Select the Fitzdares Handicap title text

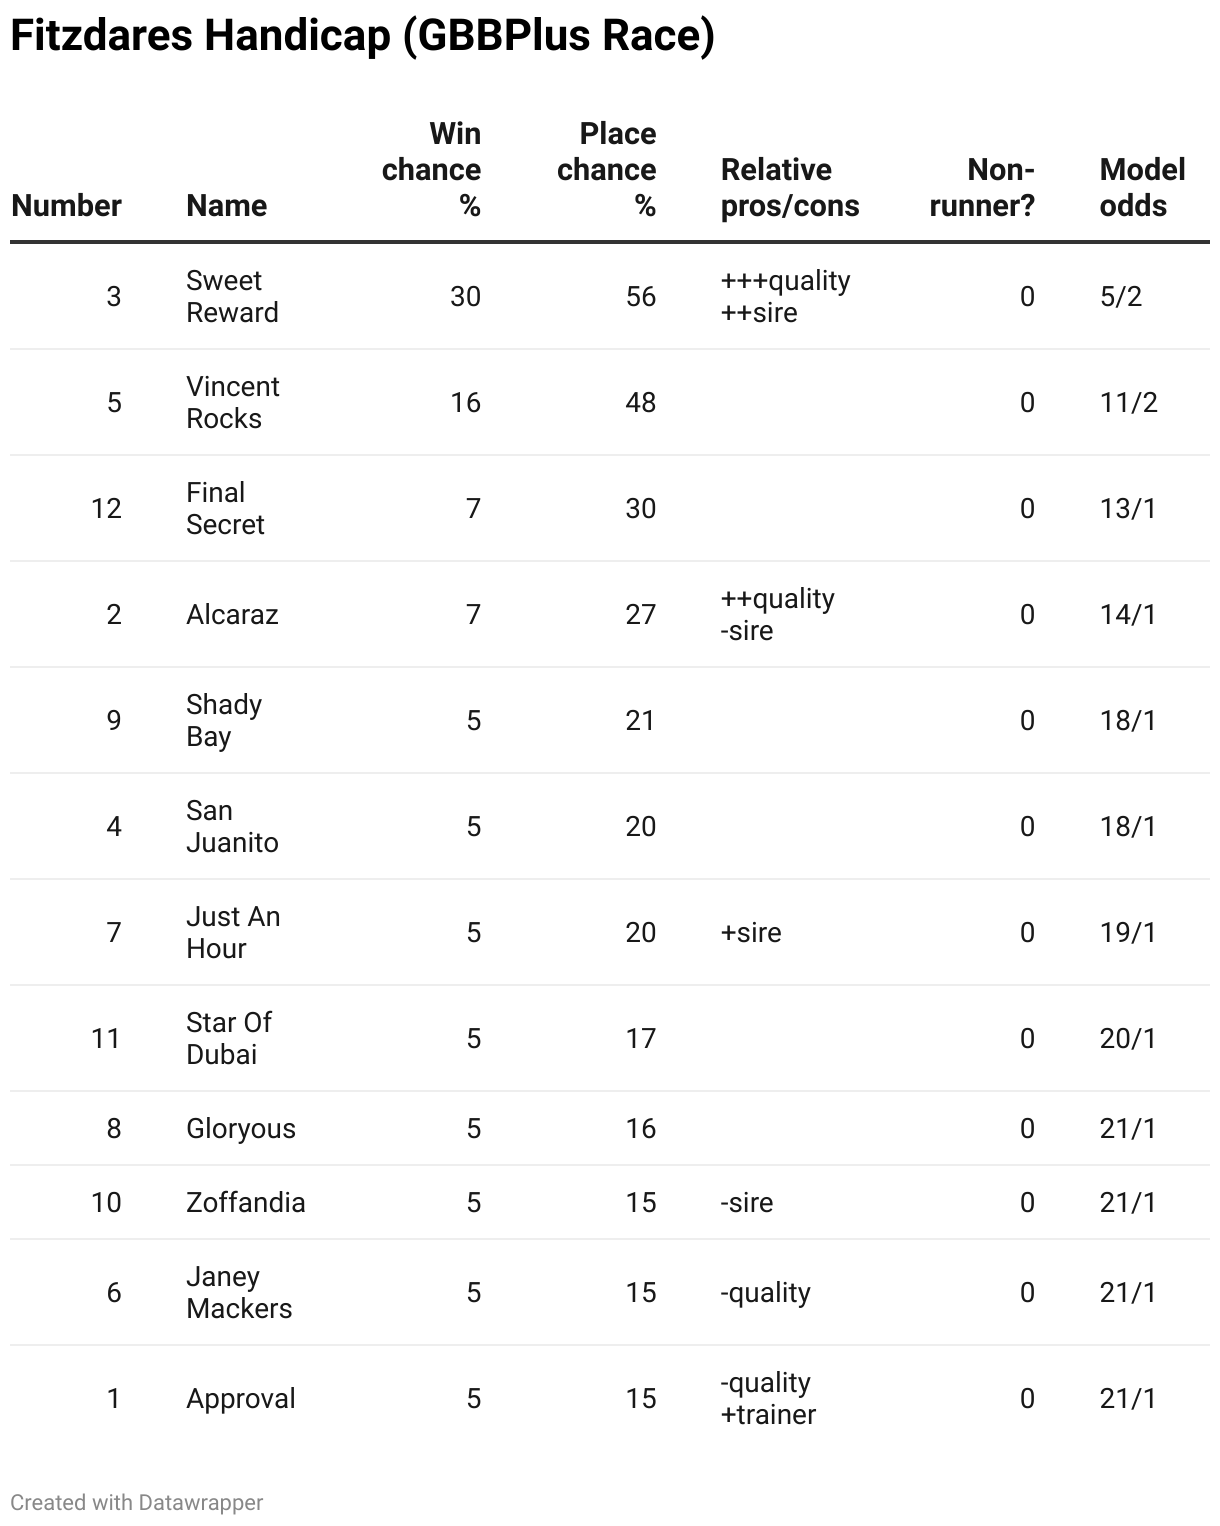click(363, 36)
